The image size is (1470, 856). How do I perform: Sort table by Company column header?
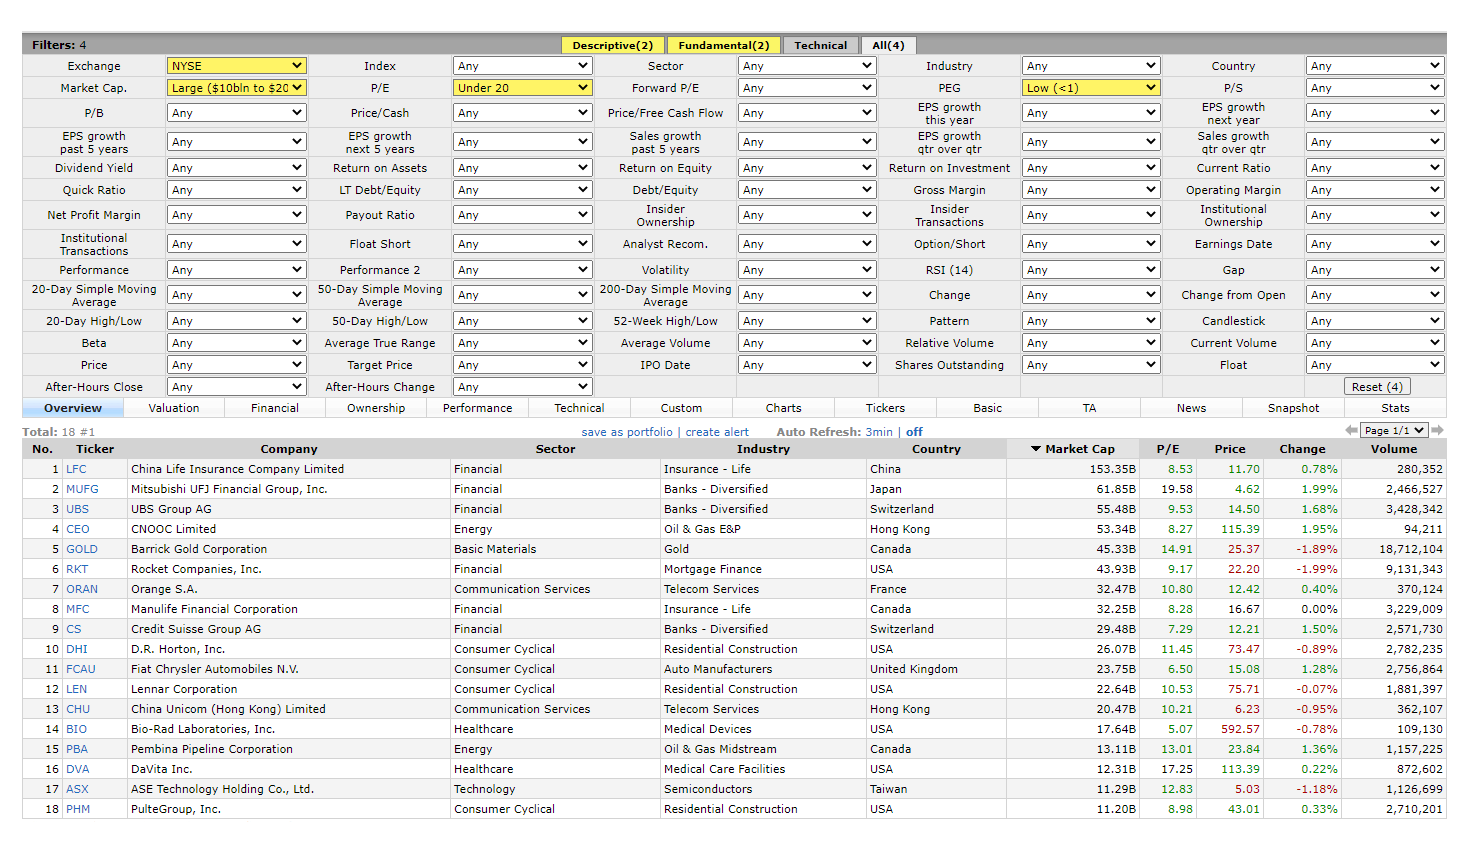[x=289, y=449]
